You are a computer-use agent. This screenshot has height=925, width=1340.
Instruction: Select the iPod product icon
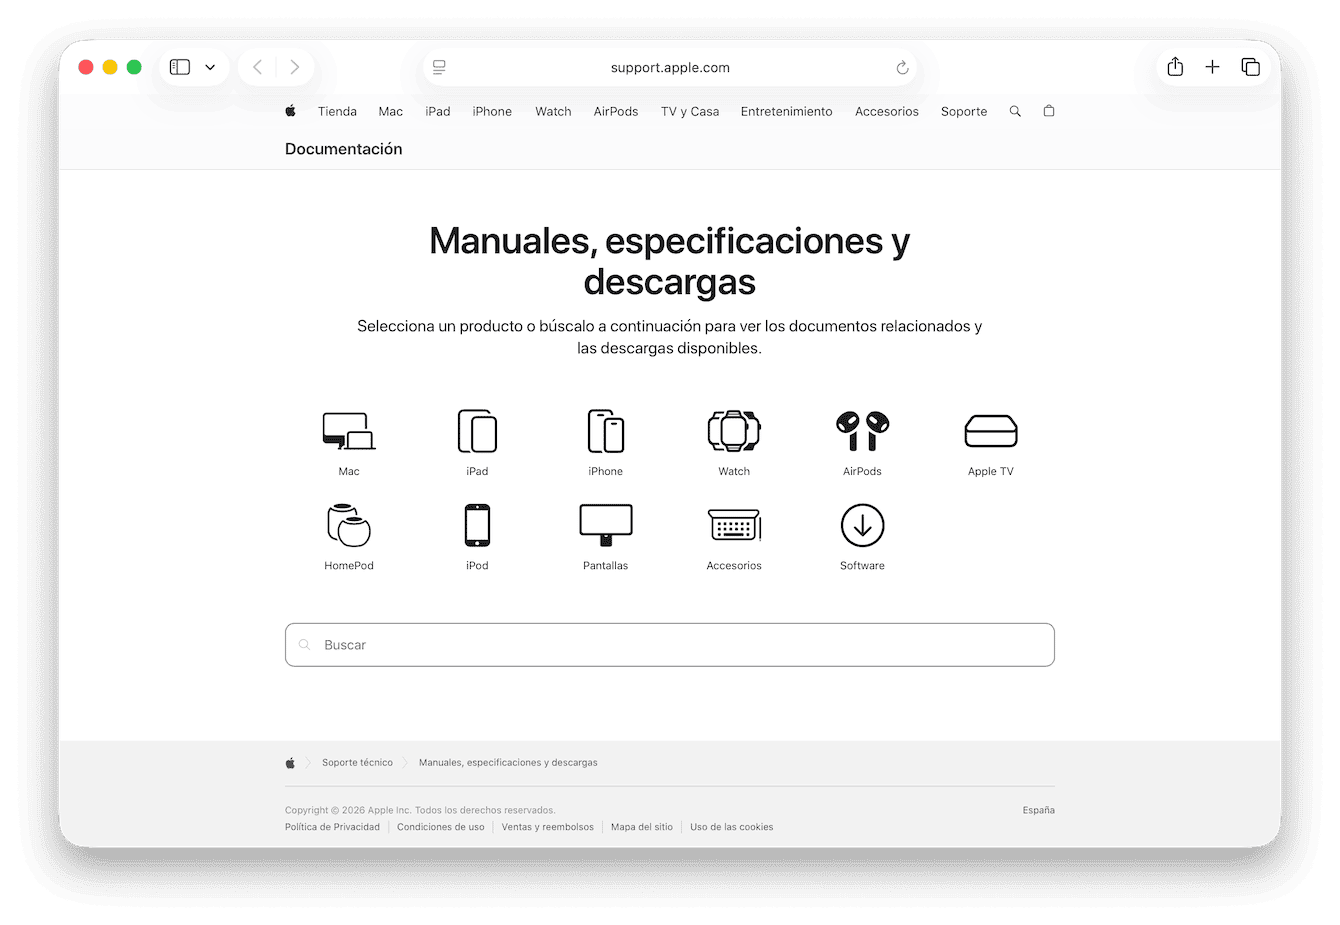pos(477,525)
